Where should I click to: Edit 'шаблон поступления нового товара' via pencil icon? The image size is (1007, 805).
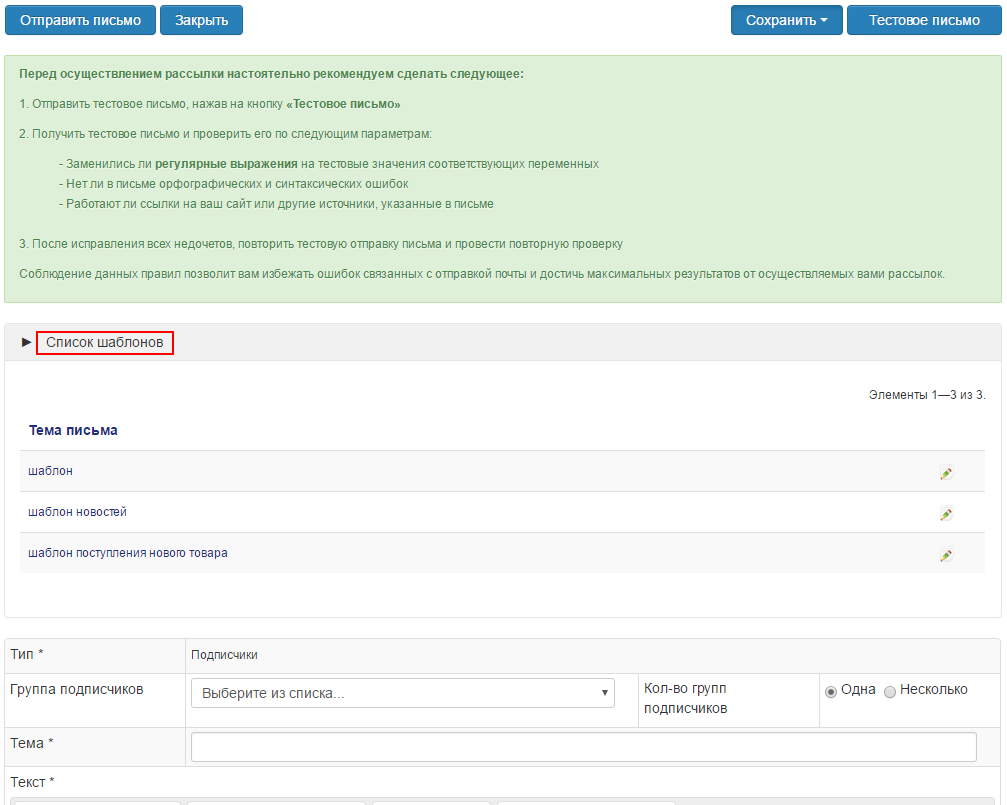946,555
